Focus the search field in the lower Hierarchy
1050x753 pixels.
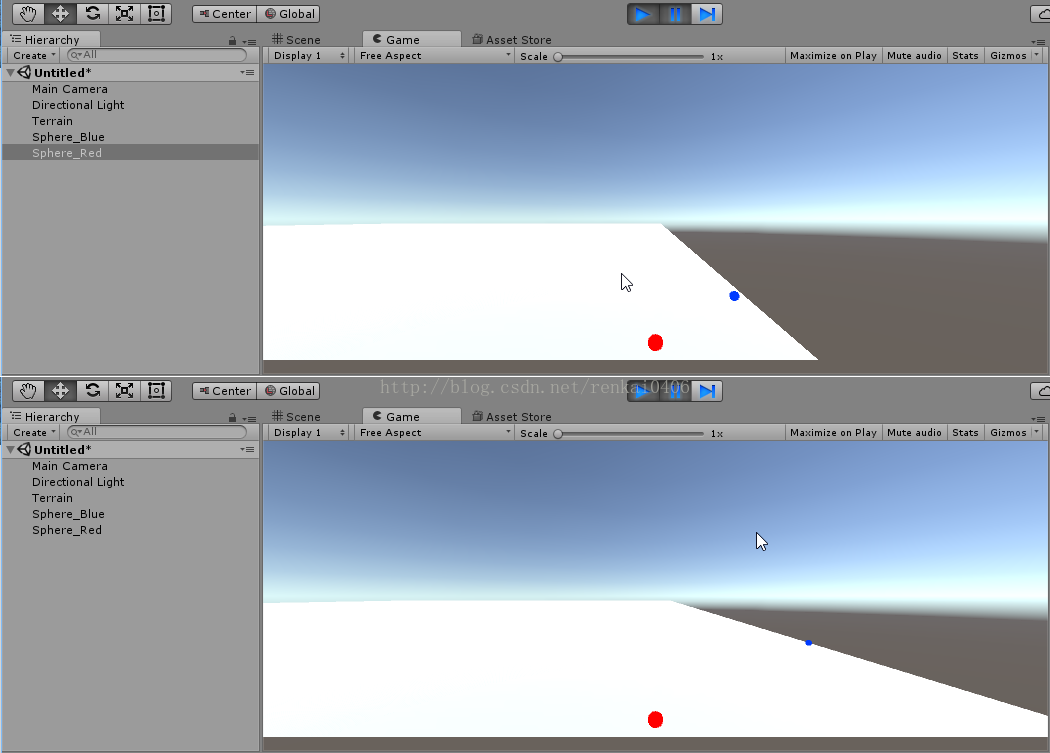(157, 432)
